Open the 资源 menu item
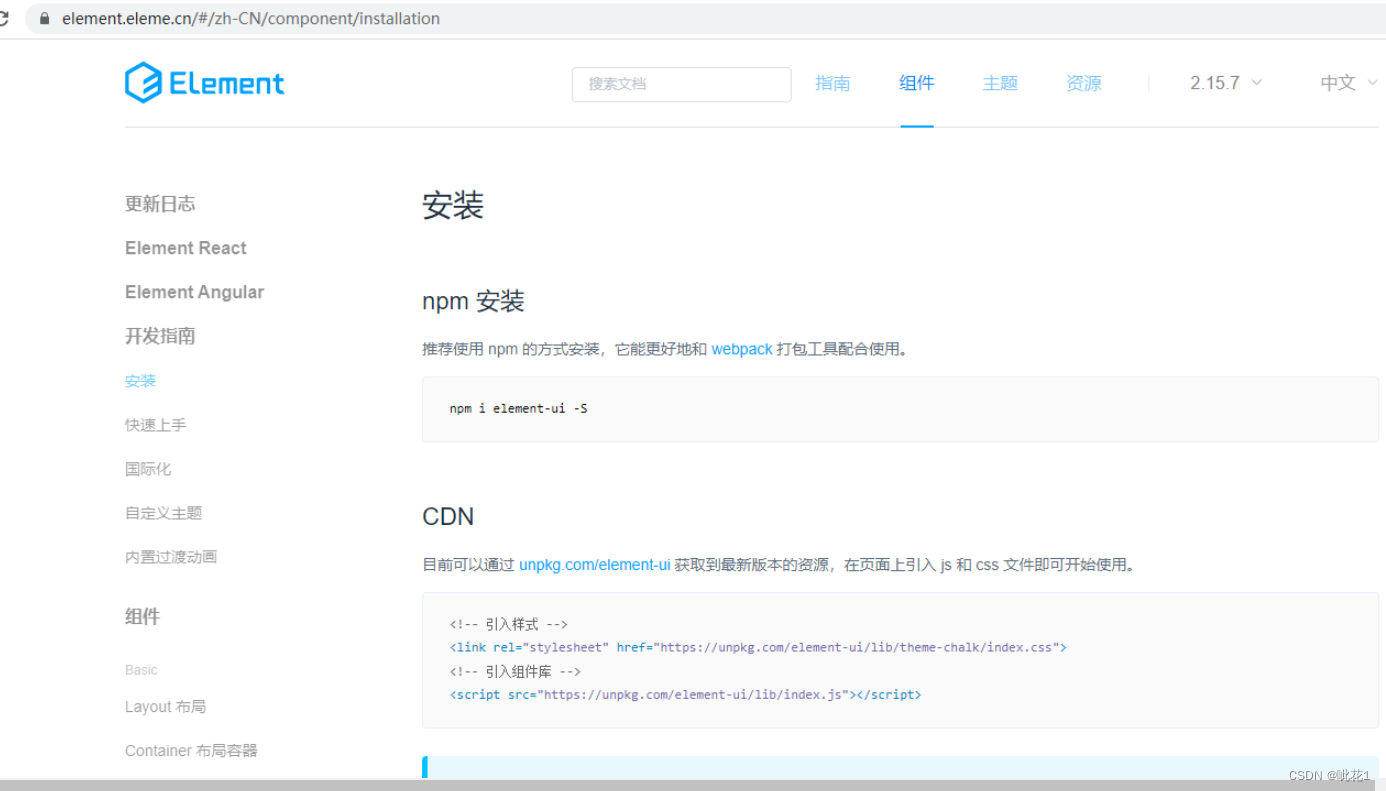1386x791 pixels. pyautogui.click(x=1083, y=83)
